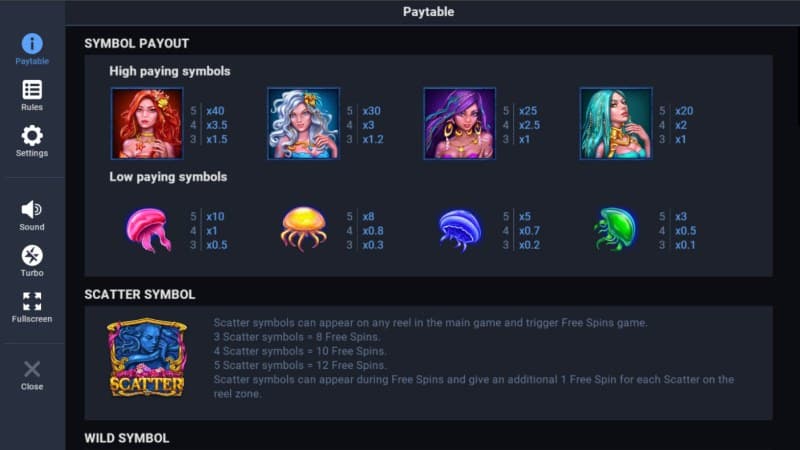Click the teal-haired mermaid symbol
Screen dimensions: 800x450
click(x=615, y=123)
